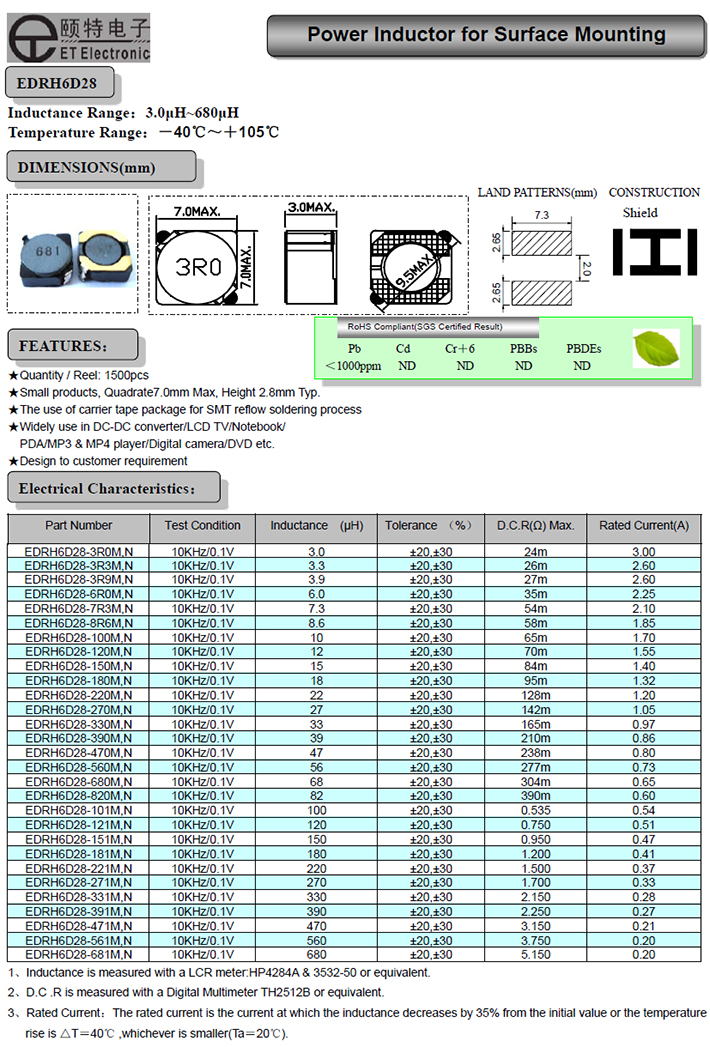Click the Power Inductor for Surface Mounting banner
The width and height of the screenshot is (710, 1047).
click(486, 35)
